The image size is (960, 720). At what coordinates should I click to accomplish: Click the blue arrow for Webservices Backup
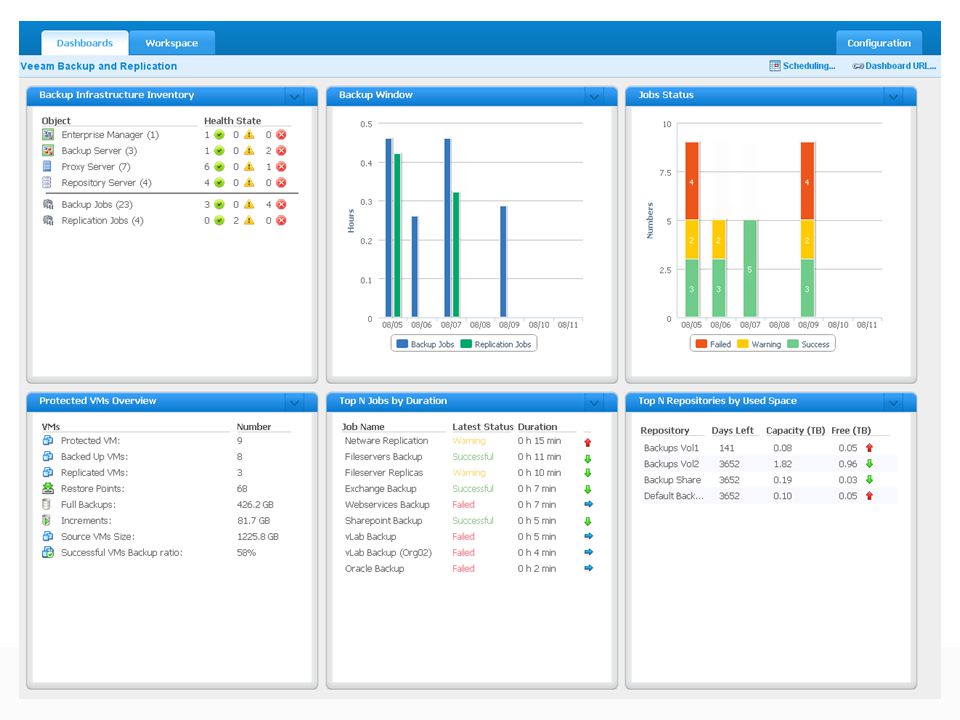(588, 504)
